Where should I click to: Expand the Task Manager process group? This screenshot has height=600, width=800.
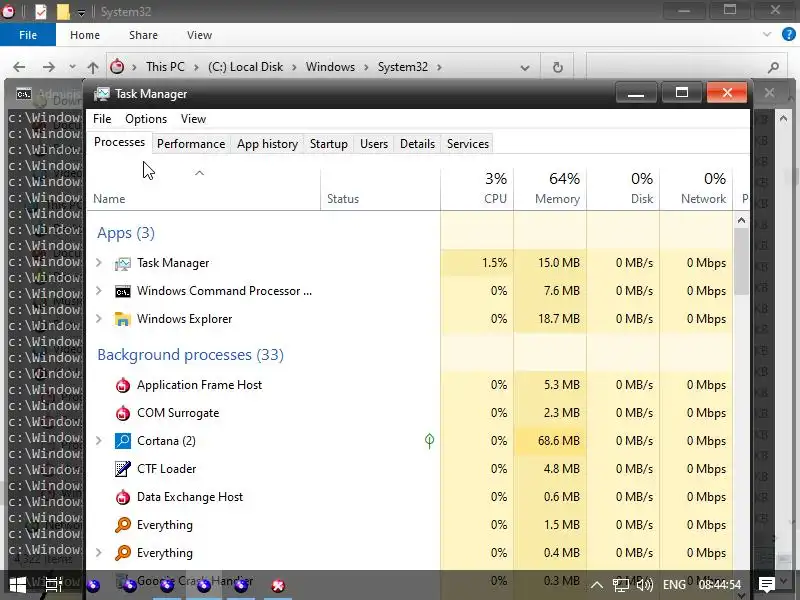99,263
